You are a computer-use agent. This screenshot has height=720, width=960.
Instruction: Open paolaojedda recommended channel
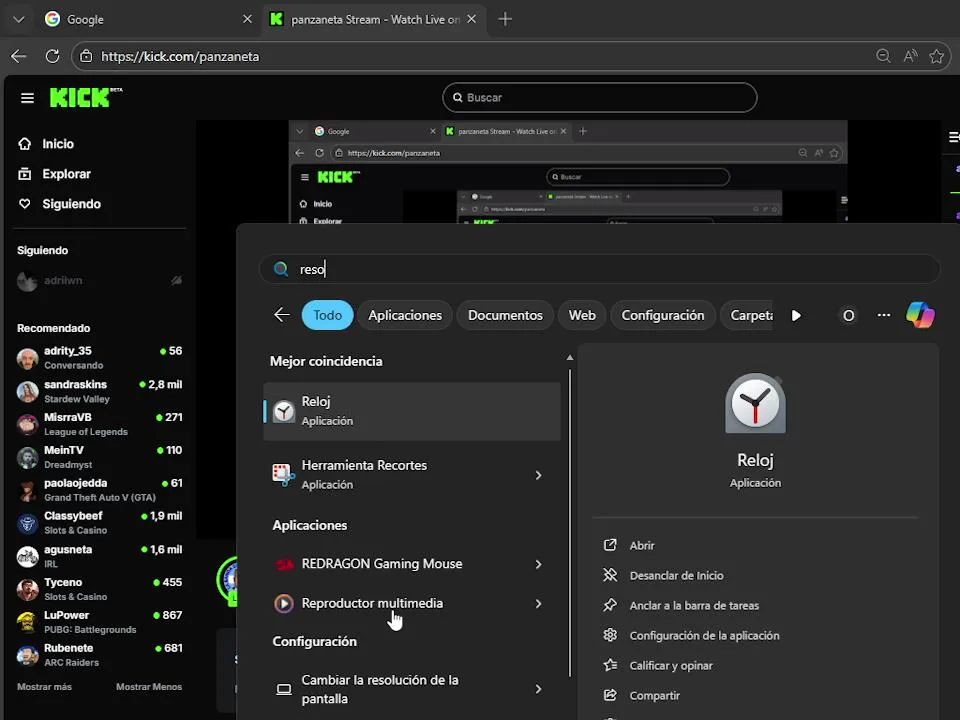[99, 490]
